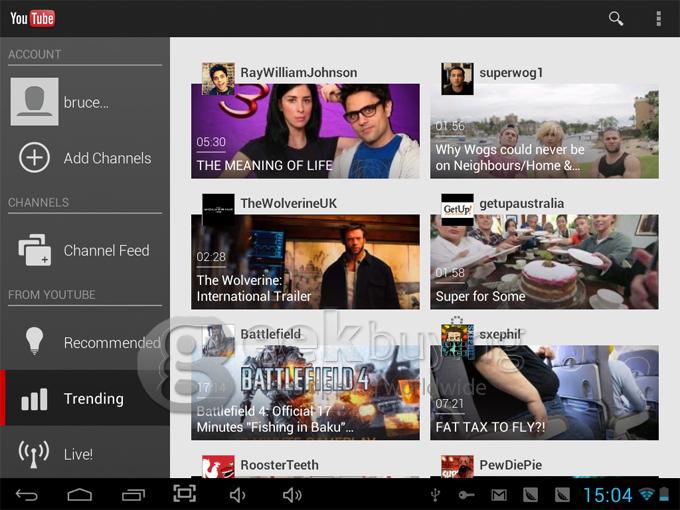
Task: Open the three-dot overflow menu
Action: pos(658,19)
